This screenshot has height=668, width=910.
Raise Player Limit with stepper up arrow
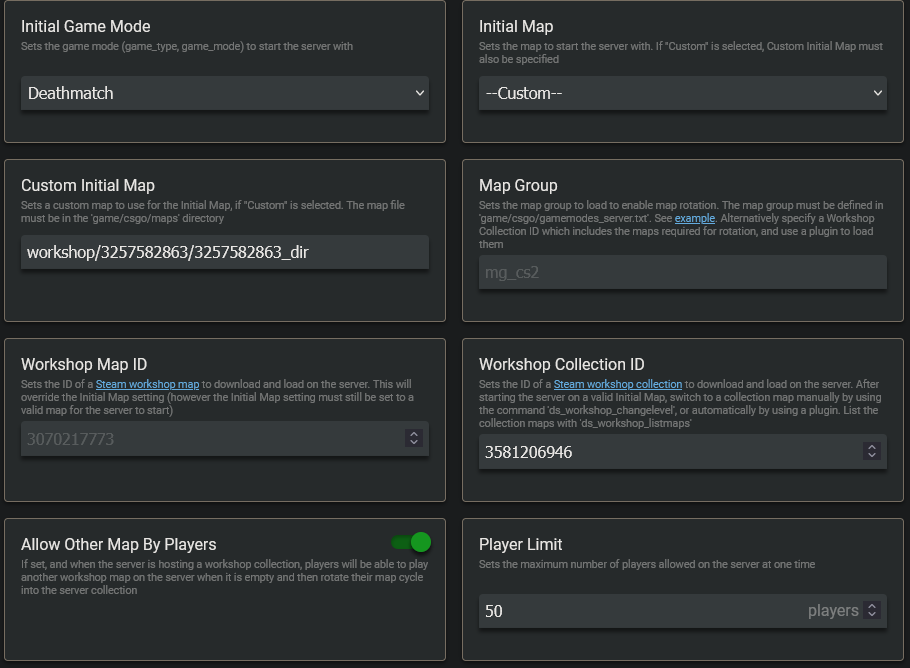click(x=872, y=606)
